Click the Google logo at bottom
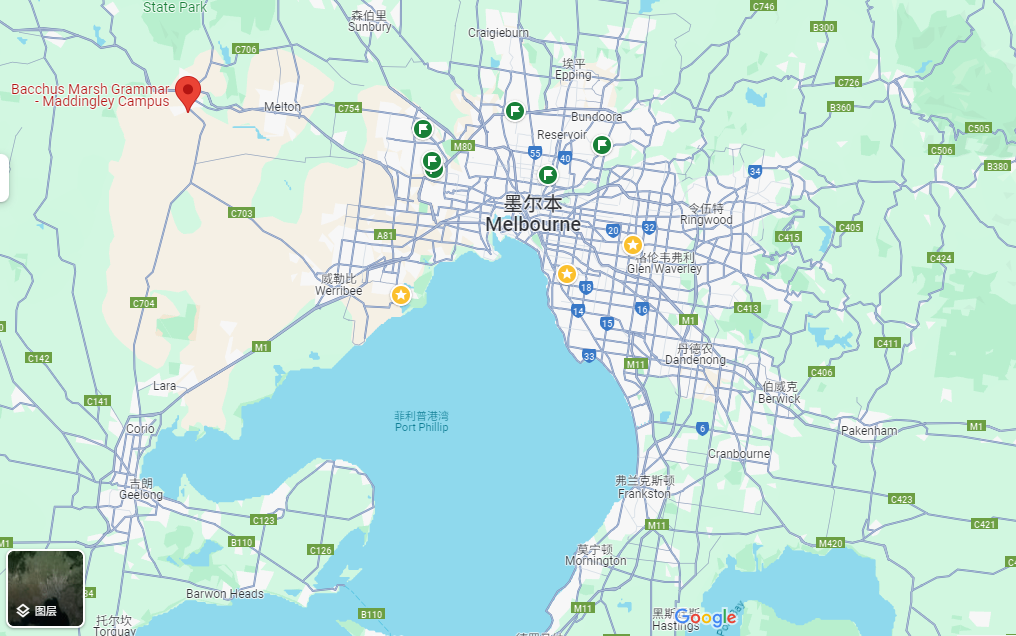Viewport: 1016px width, 636px height. click(x=705, y=618)
